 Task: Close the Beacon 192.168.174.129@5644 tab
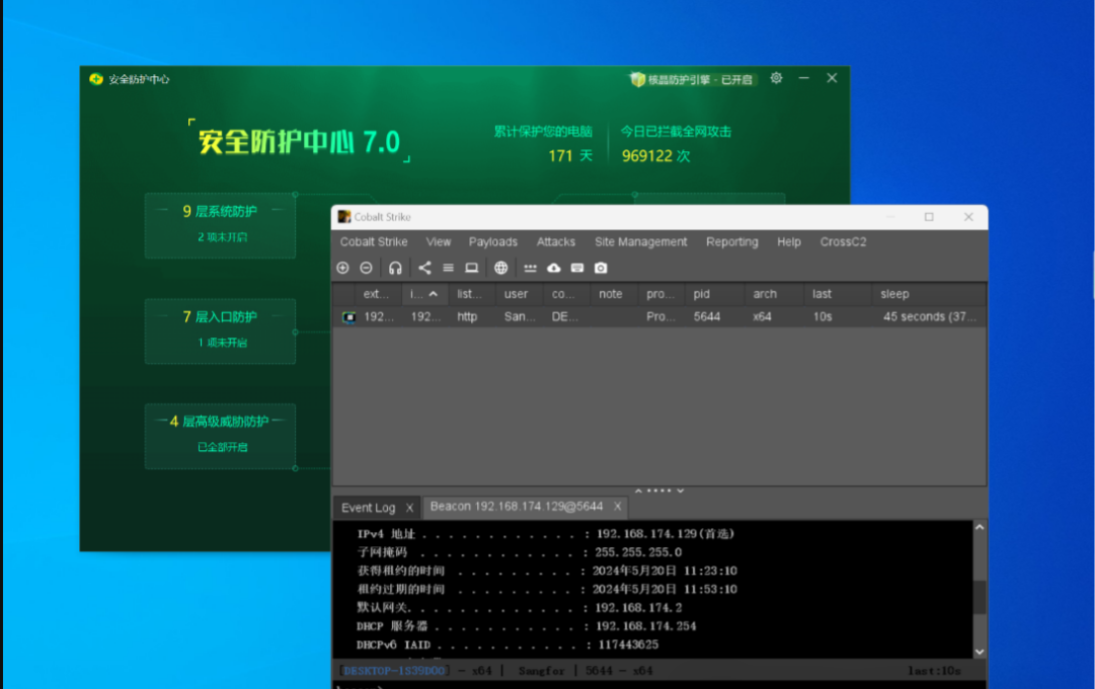(617, 506)
